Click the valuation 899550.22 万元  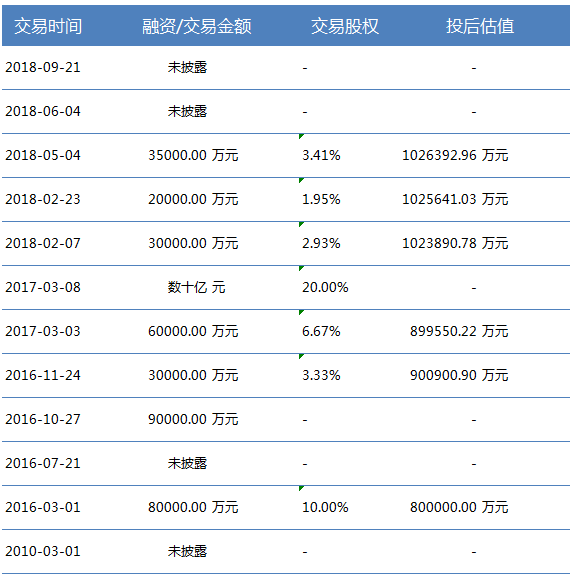(459, 331)
